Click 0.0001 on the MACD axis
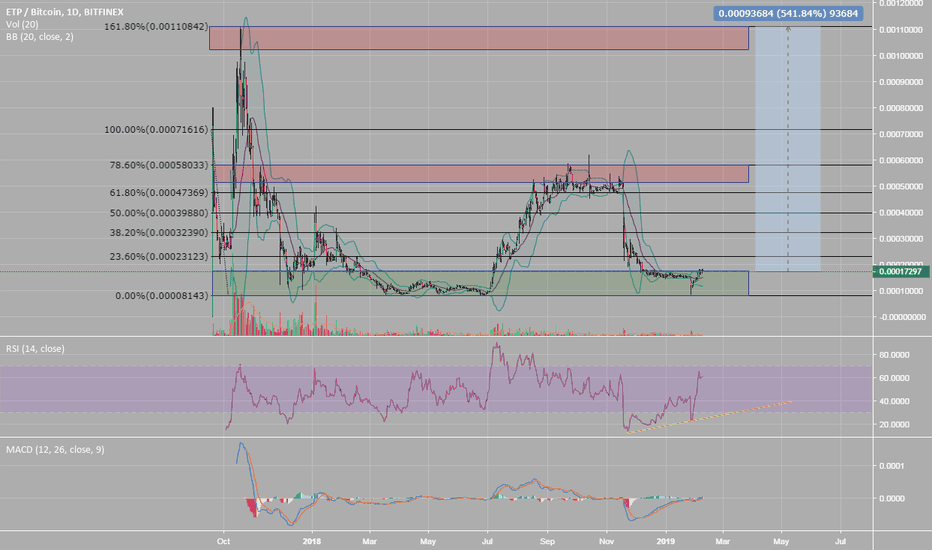 coord(892,466)
